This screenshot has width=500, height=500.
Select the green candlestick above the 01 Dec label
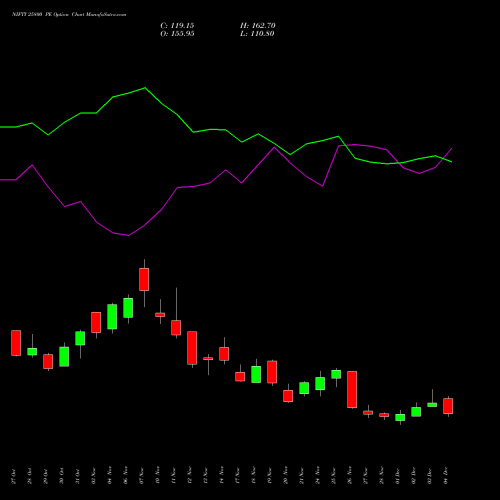[400, 417]
